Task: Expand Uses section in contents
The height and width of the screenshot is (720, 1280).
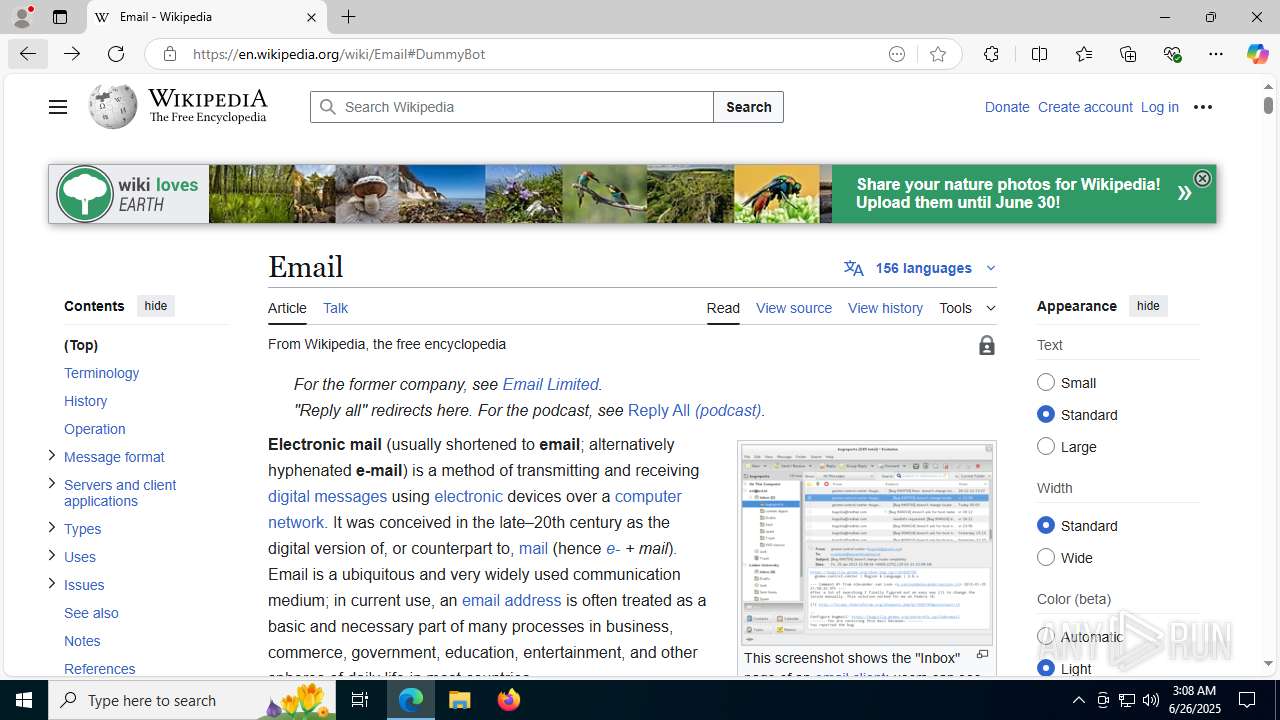Action: (x=51, y=556)
